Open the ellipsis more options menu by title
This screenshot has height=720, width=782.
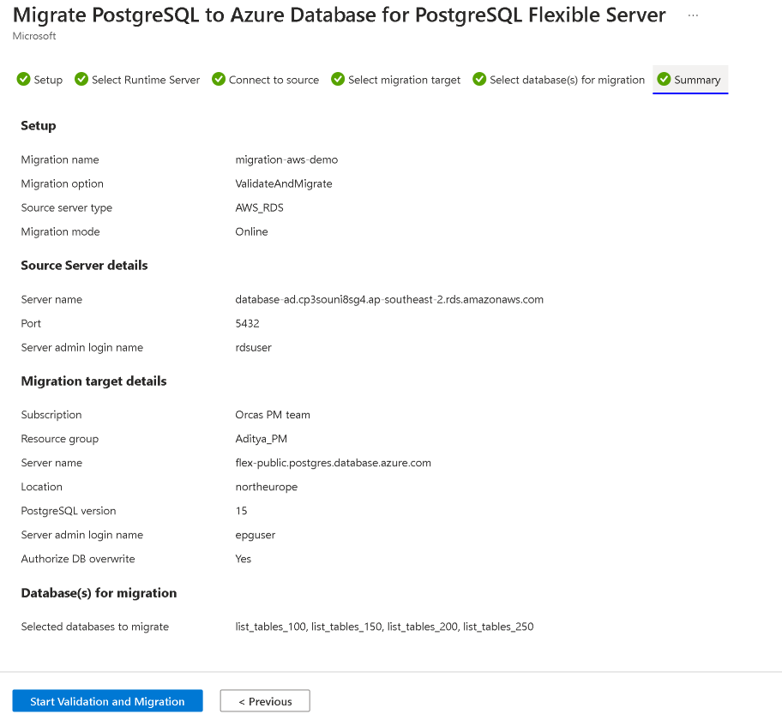tap(693, 15)
